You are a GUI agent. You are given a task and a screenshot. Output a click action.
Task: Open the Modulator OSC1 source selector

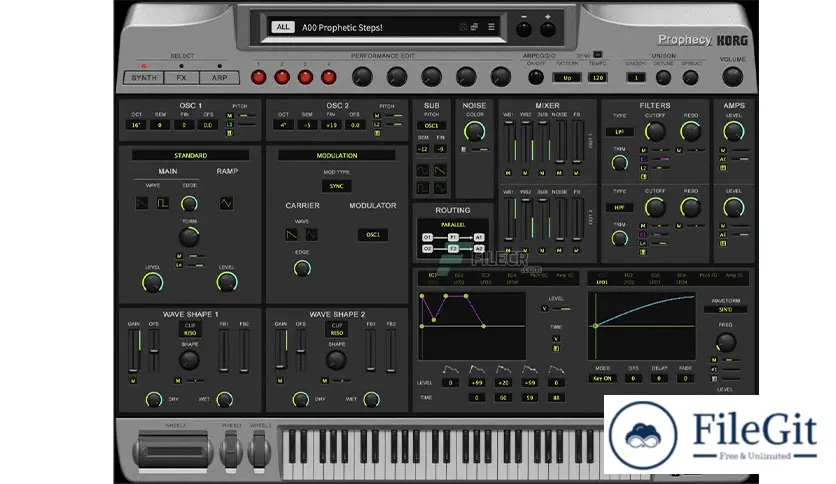tap(373, 235)
